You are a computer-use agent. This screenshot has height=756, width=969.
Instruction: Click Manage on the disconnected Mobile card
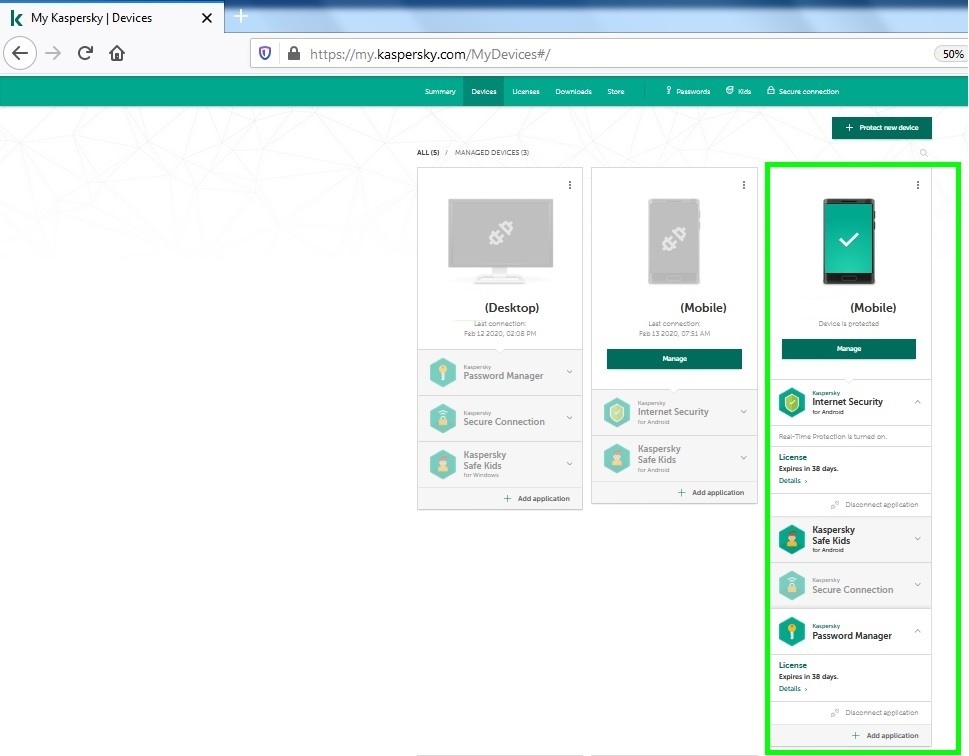pos(674,359)
